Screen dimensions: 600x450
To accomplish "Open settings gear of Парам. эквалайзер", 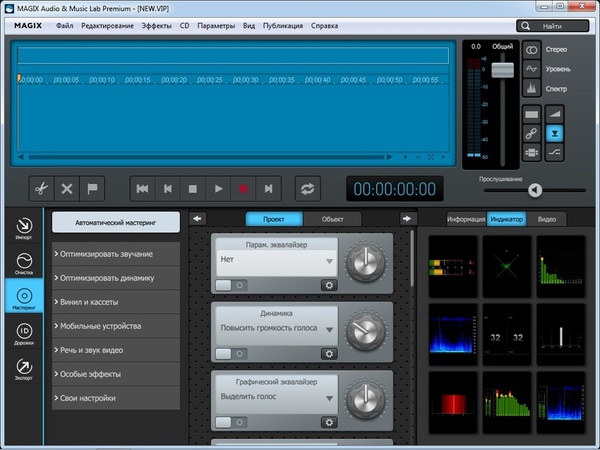I will pyautogui.click(x=329, y=285).
